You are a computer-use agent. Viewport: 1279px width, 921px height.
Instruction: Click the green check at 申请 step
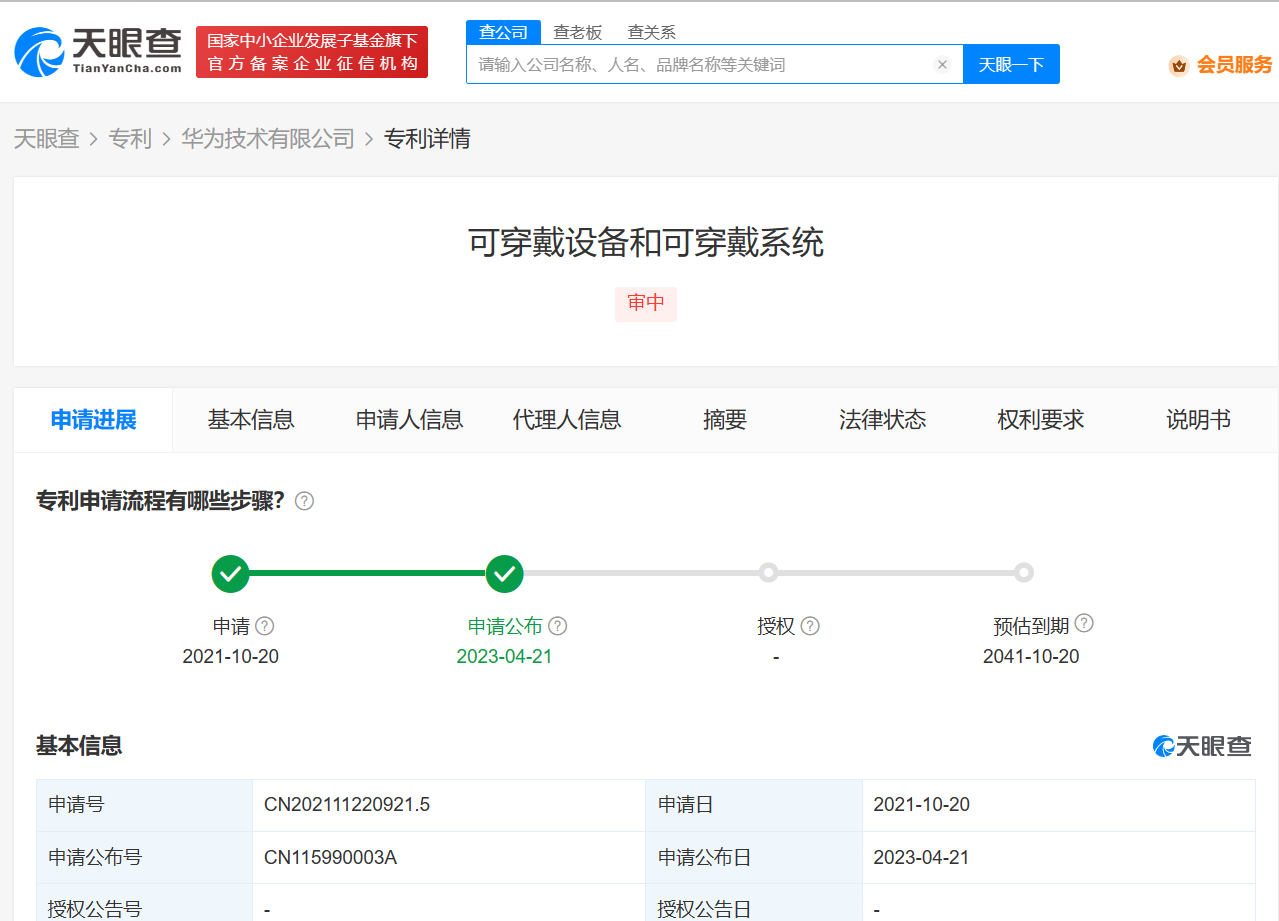pyautogui.click(x=230, y=573)
